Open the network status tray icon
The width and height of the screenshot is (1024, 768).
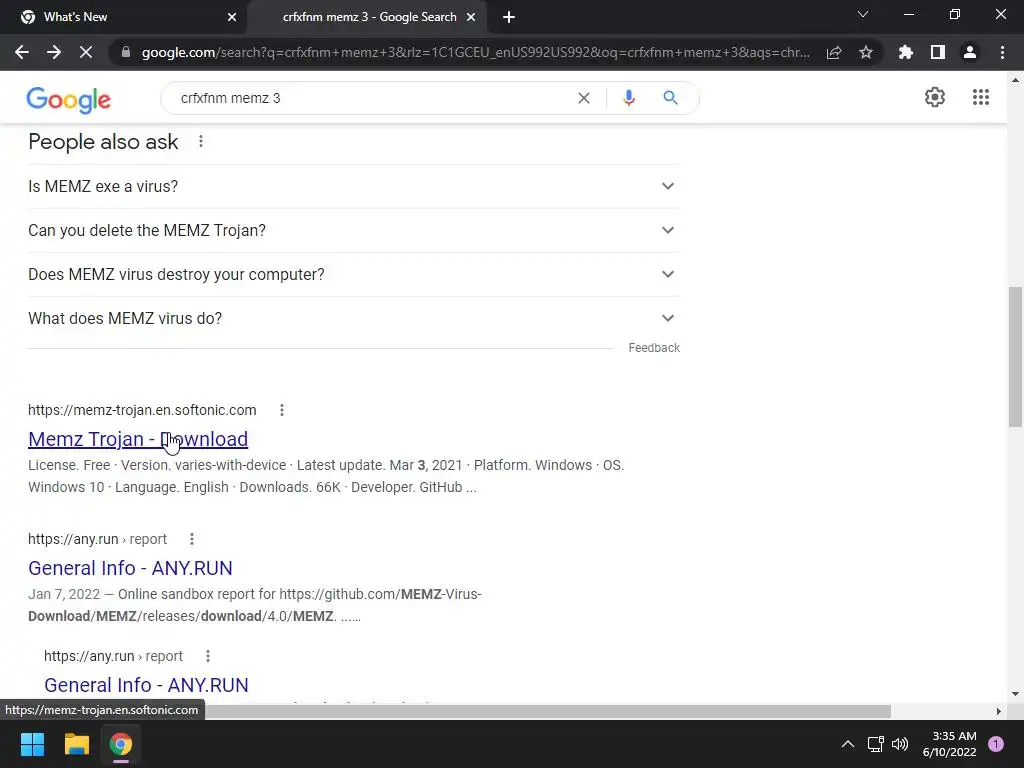[x=875, y=744]
